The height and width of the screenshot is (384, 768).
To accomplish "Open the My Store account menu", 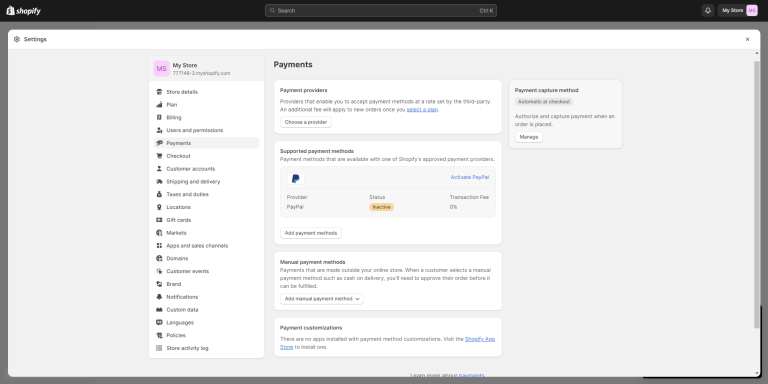I will 739,10.
